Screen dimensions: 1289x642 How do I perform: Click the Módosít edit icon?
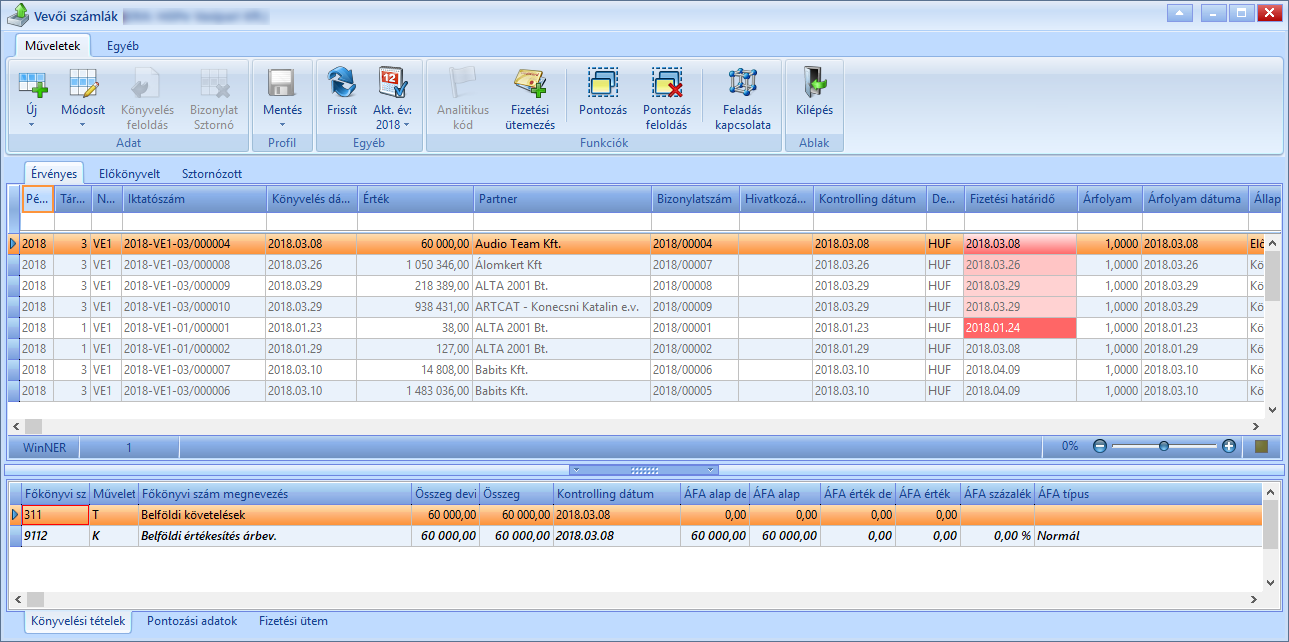pyautogui.click(x=83, y=82)
